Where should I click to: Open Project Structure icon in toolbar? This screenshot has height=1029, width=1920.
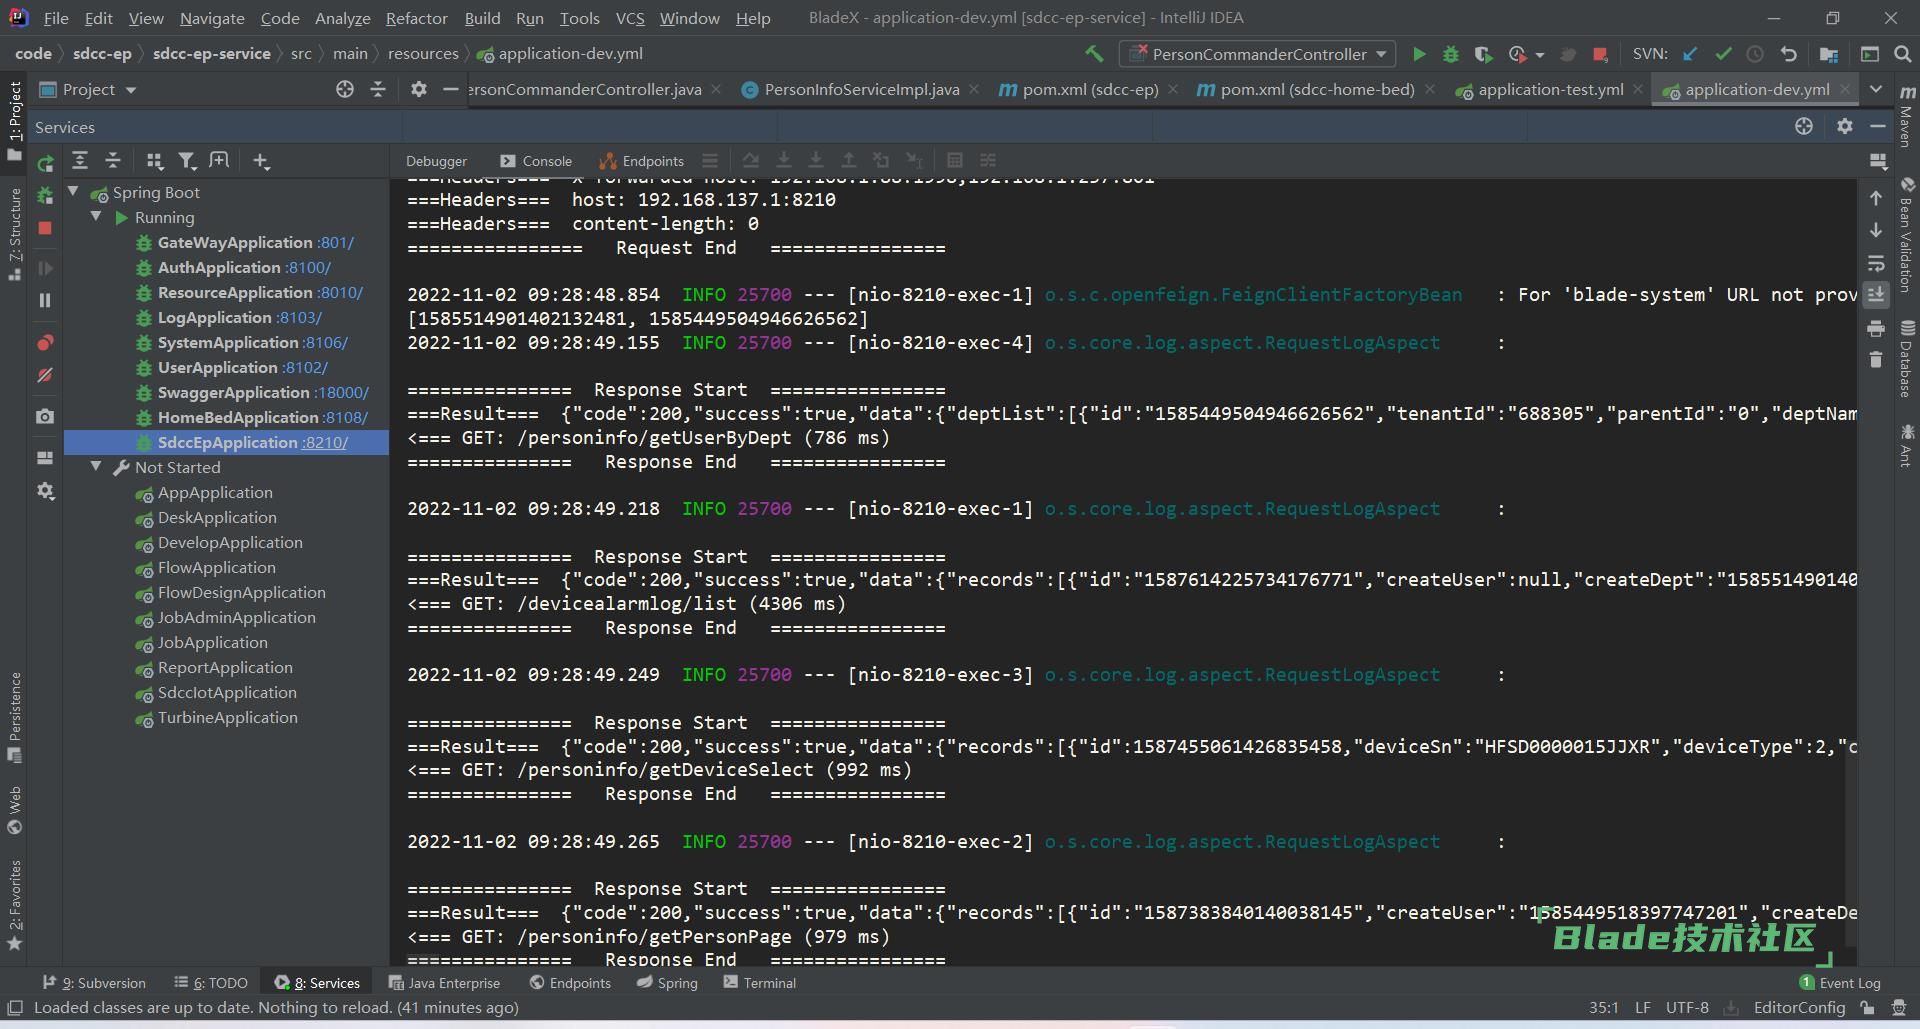(1829, 54)
